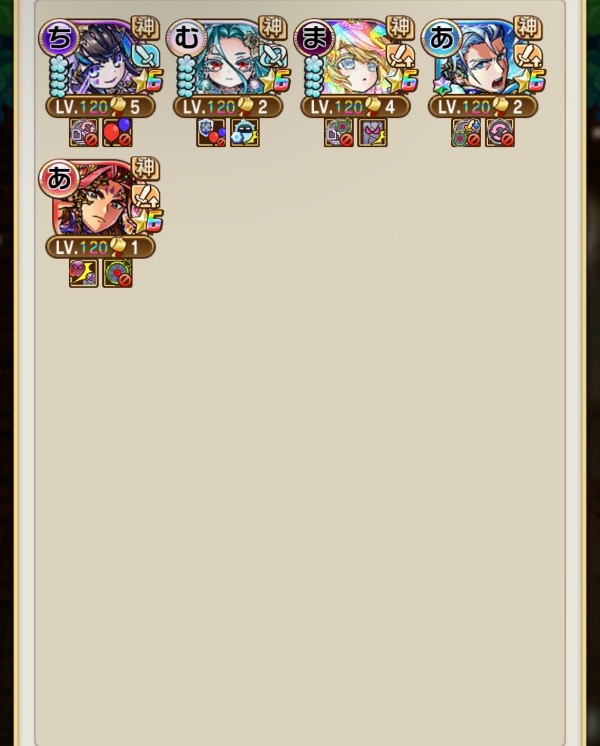Tap the orange sword-up icon on the ま character

401,56
